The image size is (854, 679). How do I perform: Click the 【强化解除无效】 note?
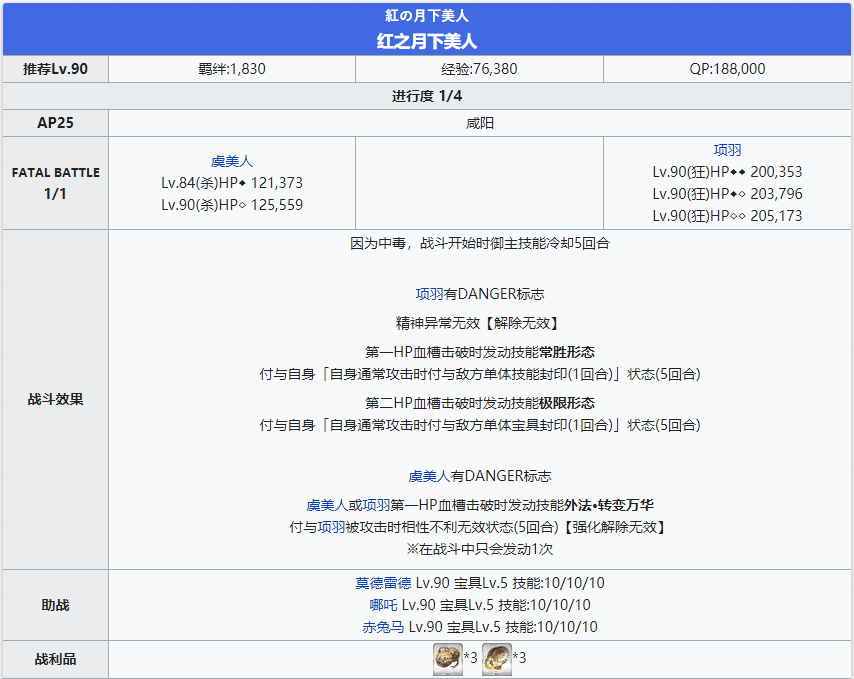[x=615, y=527]
